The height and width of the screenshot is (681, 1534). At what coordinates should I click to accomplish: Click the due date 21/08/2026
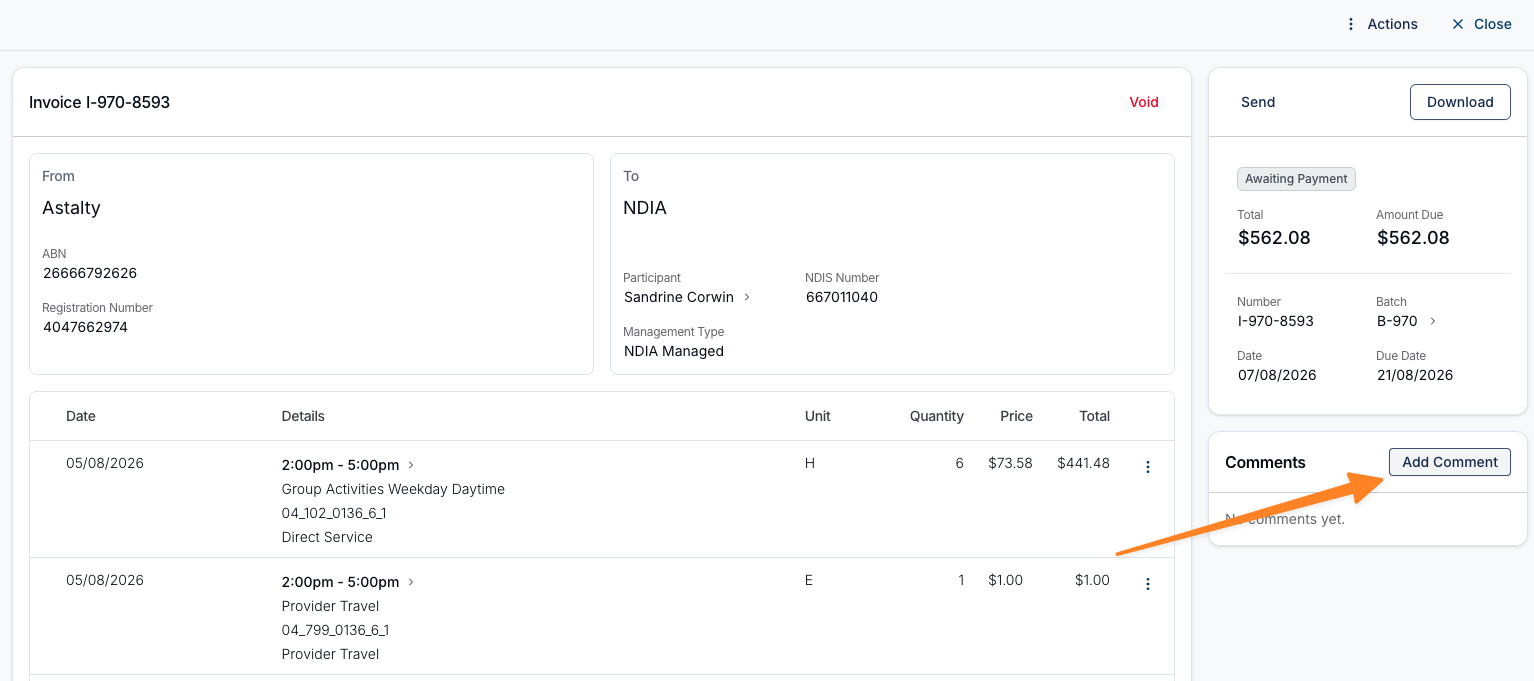[1414, 375]
